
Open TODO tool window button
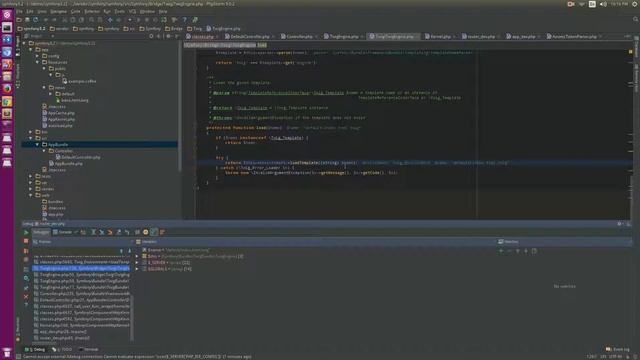coord(62,349)
